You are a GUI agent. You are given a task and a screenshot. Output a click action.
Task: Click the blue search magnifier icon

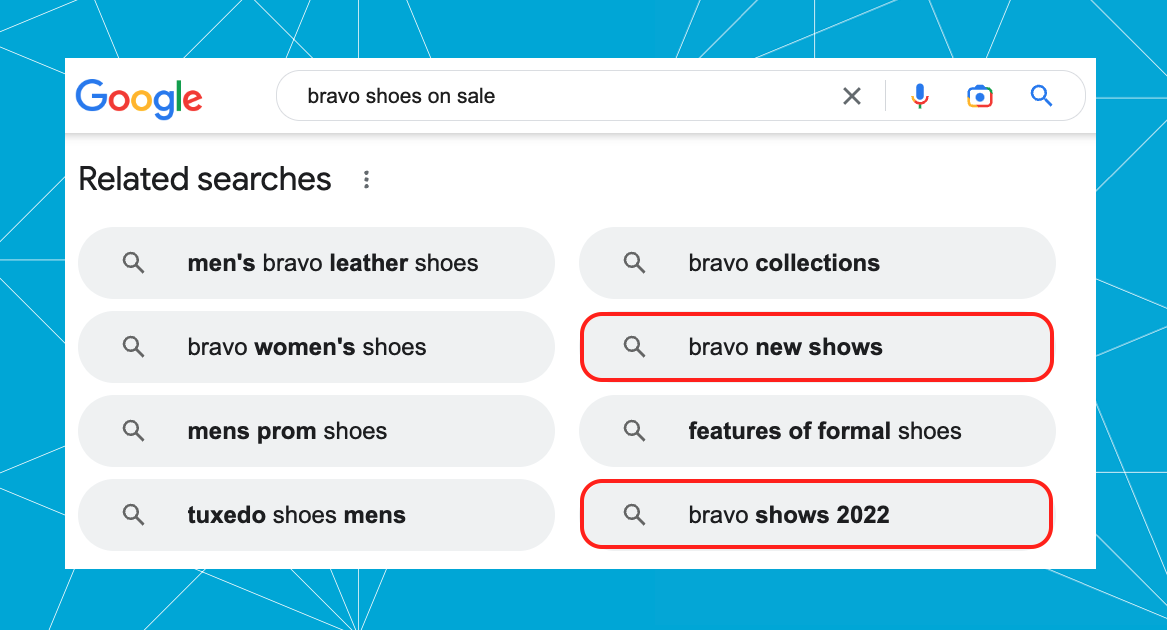[x=1041, y=96]
